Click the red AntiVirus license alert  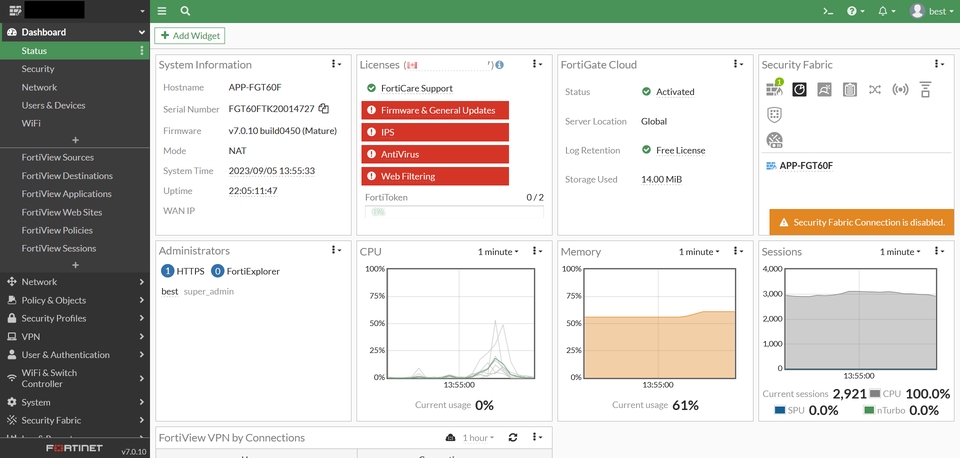pyautogui.click(x=435, y=154)
